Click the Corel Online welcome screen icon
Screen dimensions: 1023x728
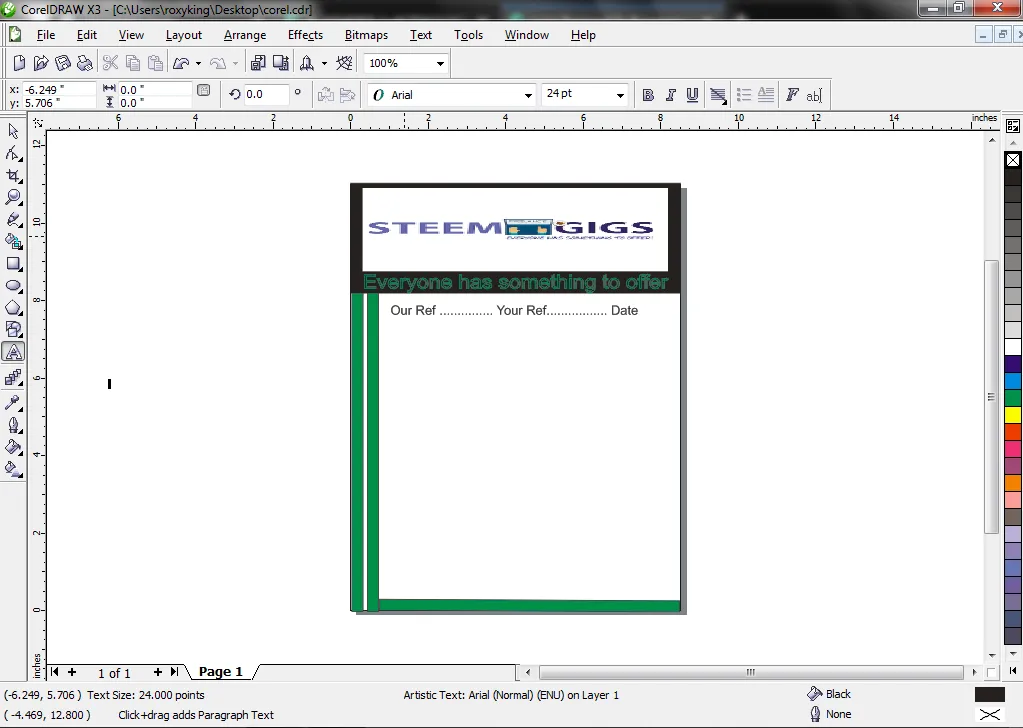point(344,63)
